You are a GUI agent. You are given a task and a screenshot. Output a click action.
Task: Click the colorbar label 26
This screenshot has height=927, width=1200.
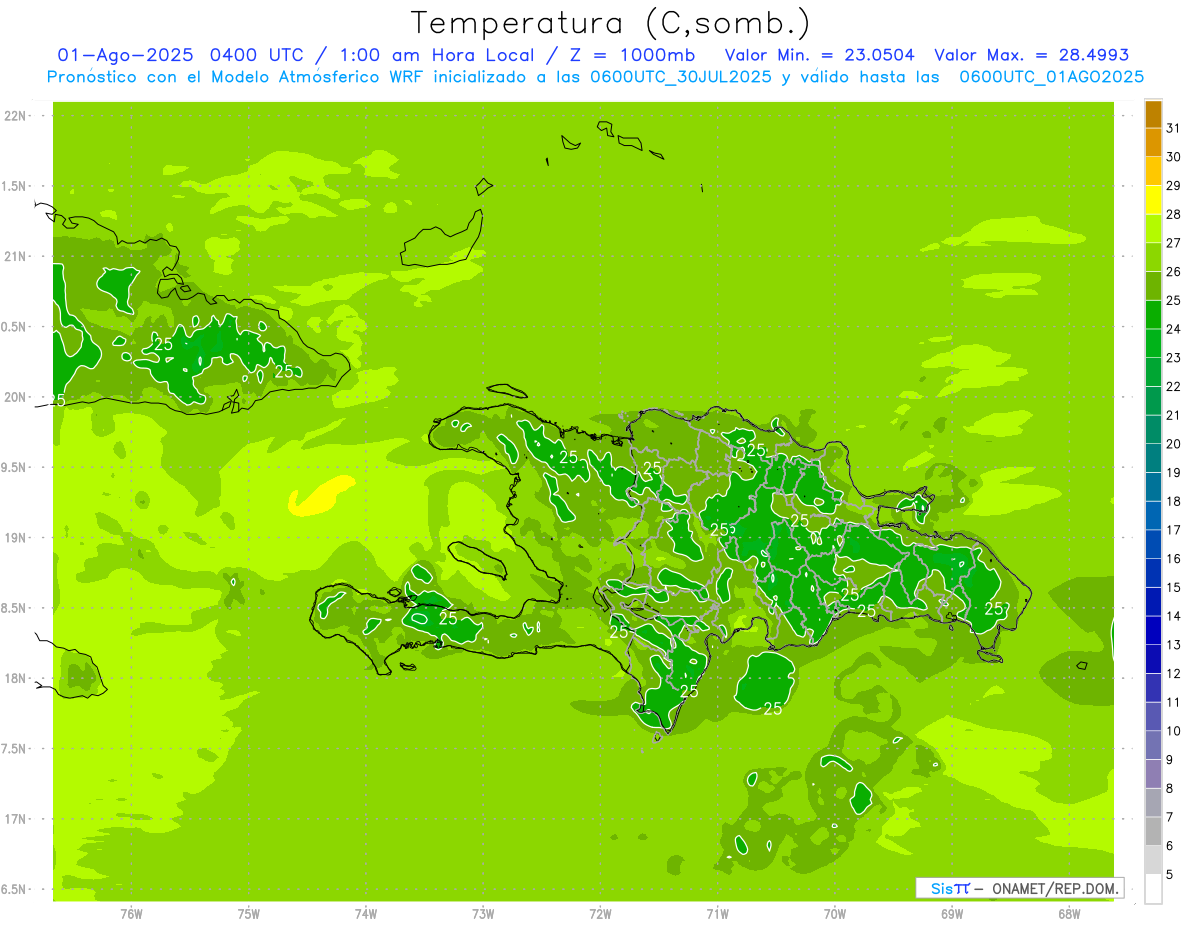point(1173,272)
